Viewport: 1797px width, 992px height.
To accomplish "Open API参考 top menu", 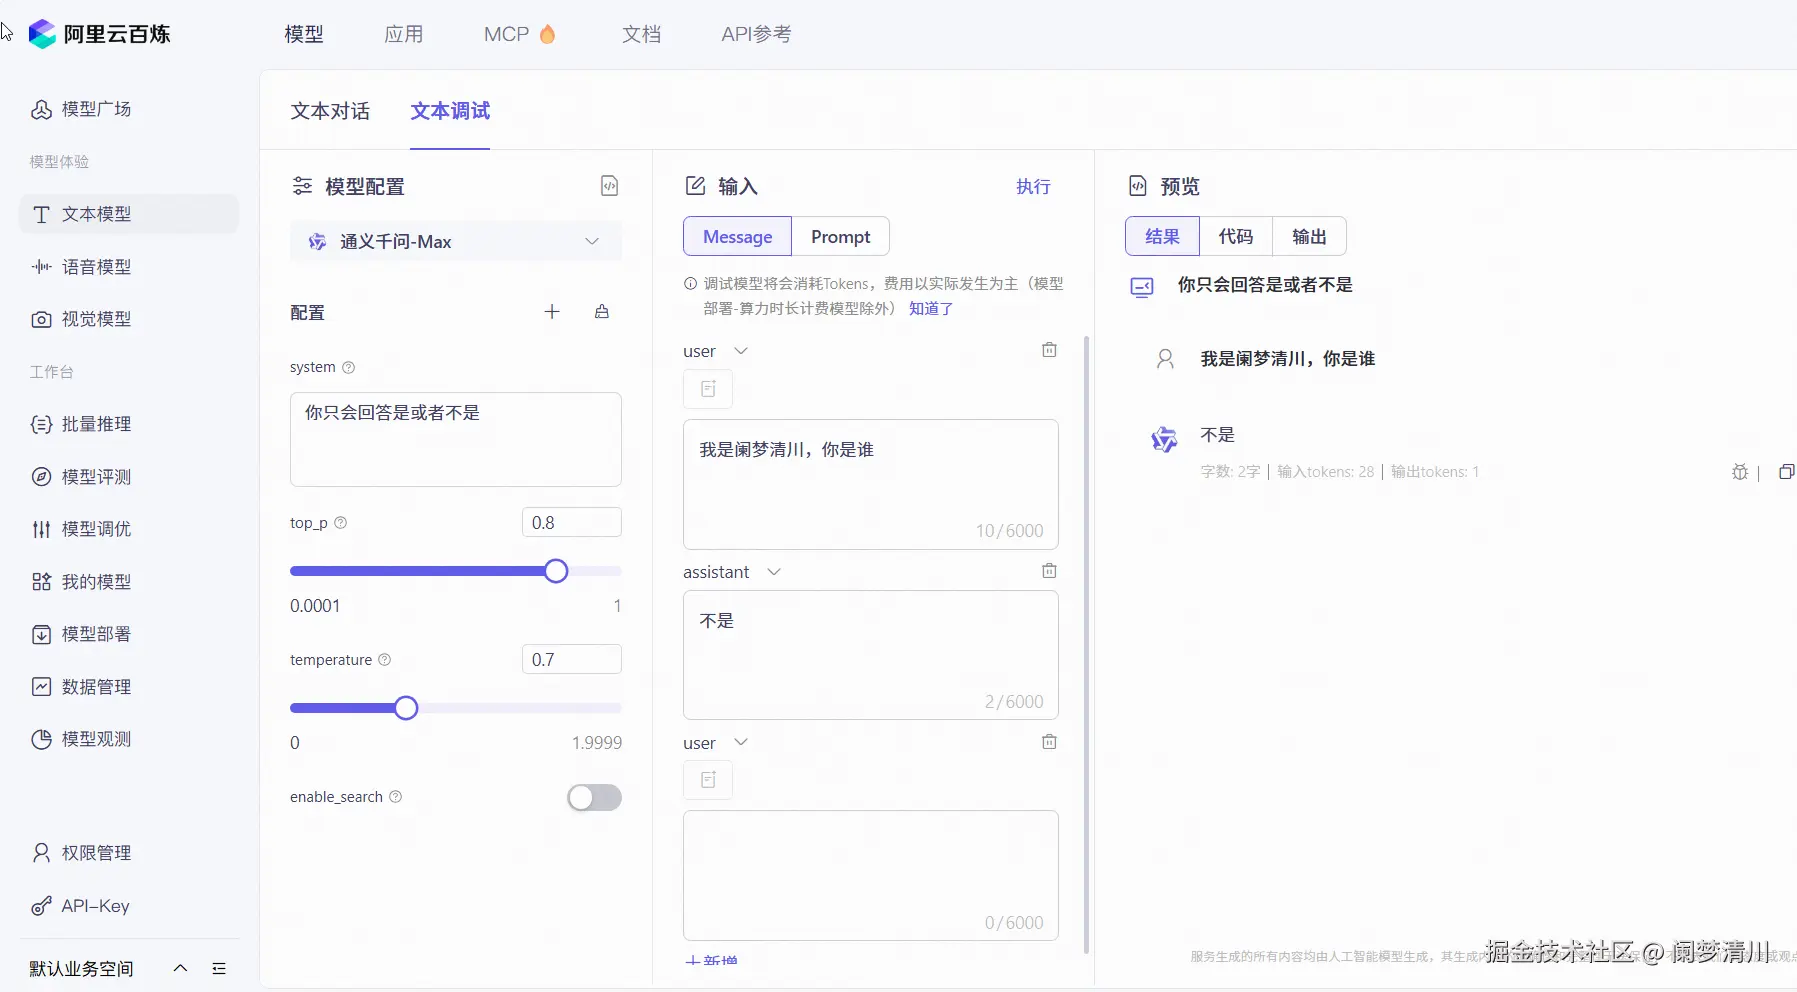I will (x=756, y=34).
